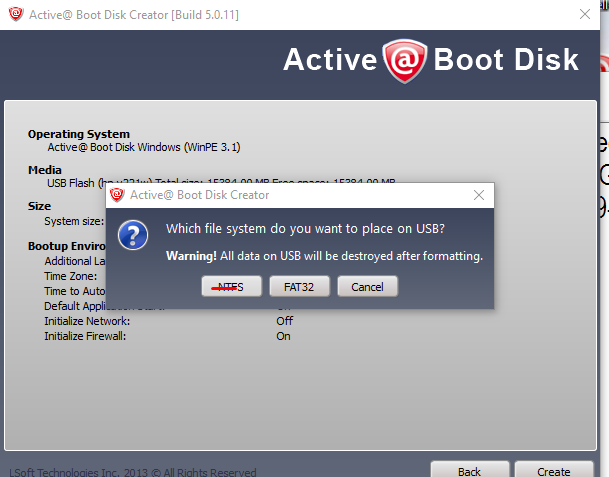
Task: Click the Active@ shield icon in dialog title
Action: pyautogui.click(x=117, y=195)
